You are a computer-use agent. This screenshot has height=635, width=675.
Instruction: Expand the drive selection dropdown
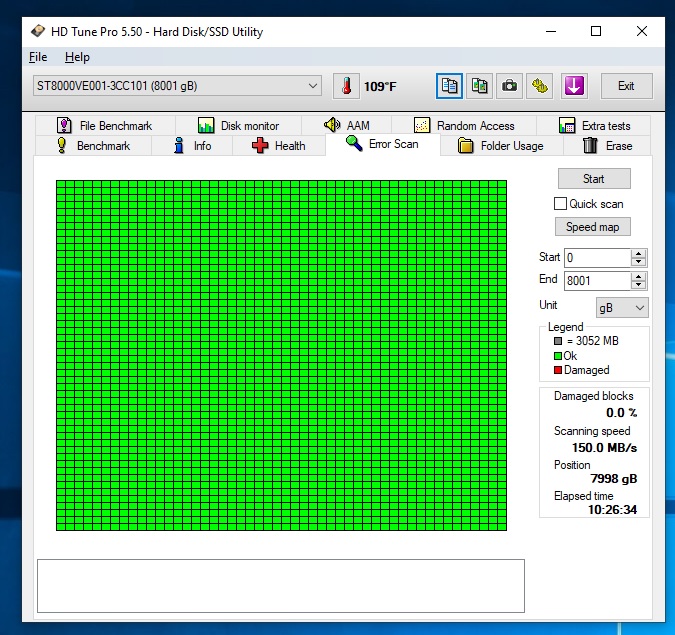tap(313, 86)
